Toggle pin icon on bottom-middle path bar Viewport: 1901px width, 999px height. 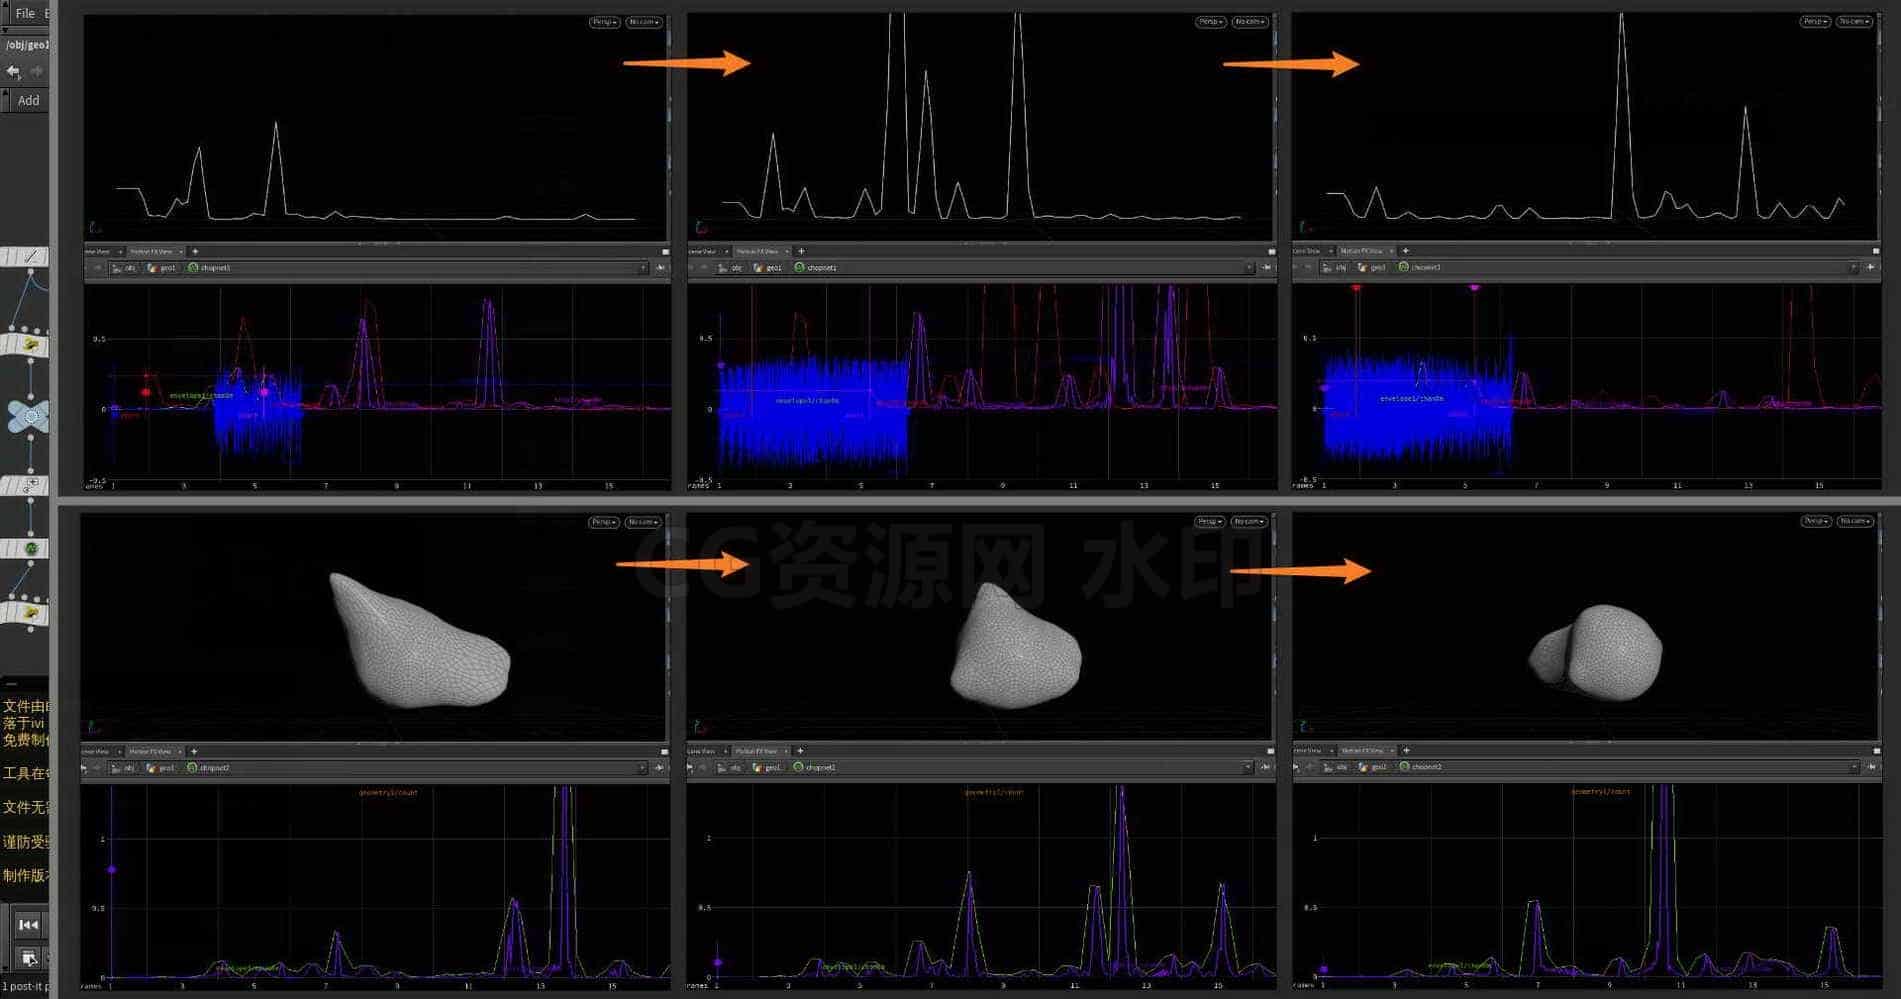tap(1265, 767)
